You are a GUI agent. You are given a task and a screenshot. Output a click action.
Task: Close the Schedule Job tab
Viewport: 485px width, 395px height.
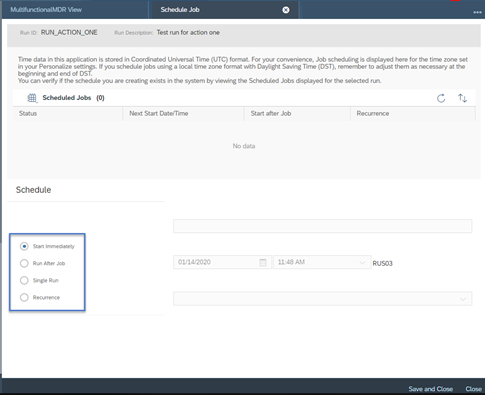pos(286,10)
